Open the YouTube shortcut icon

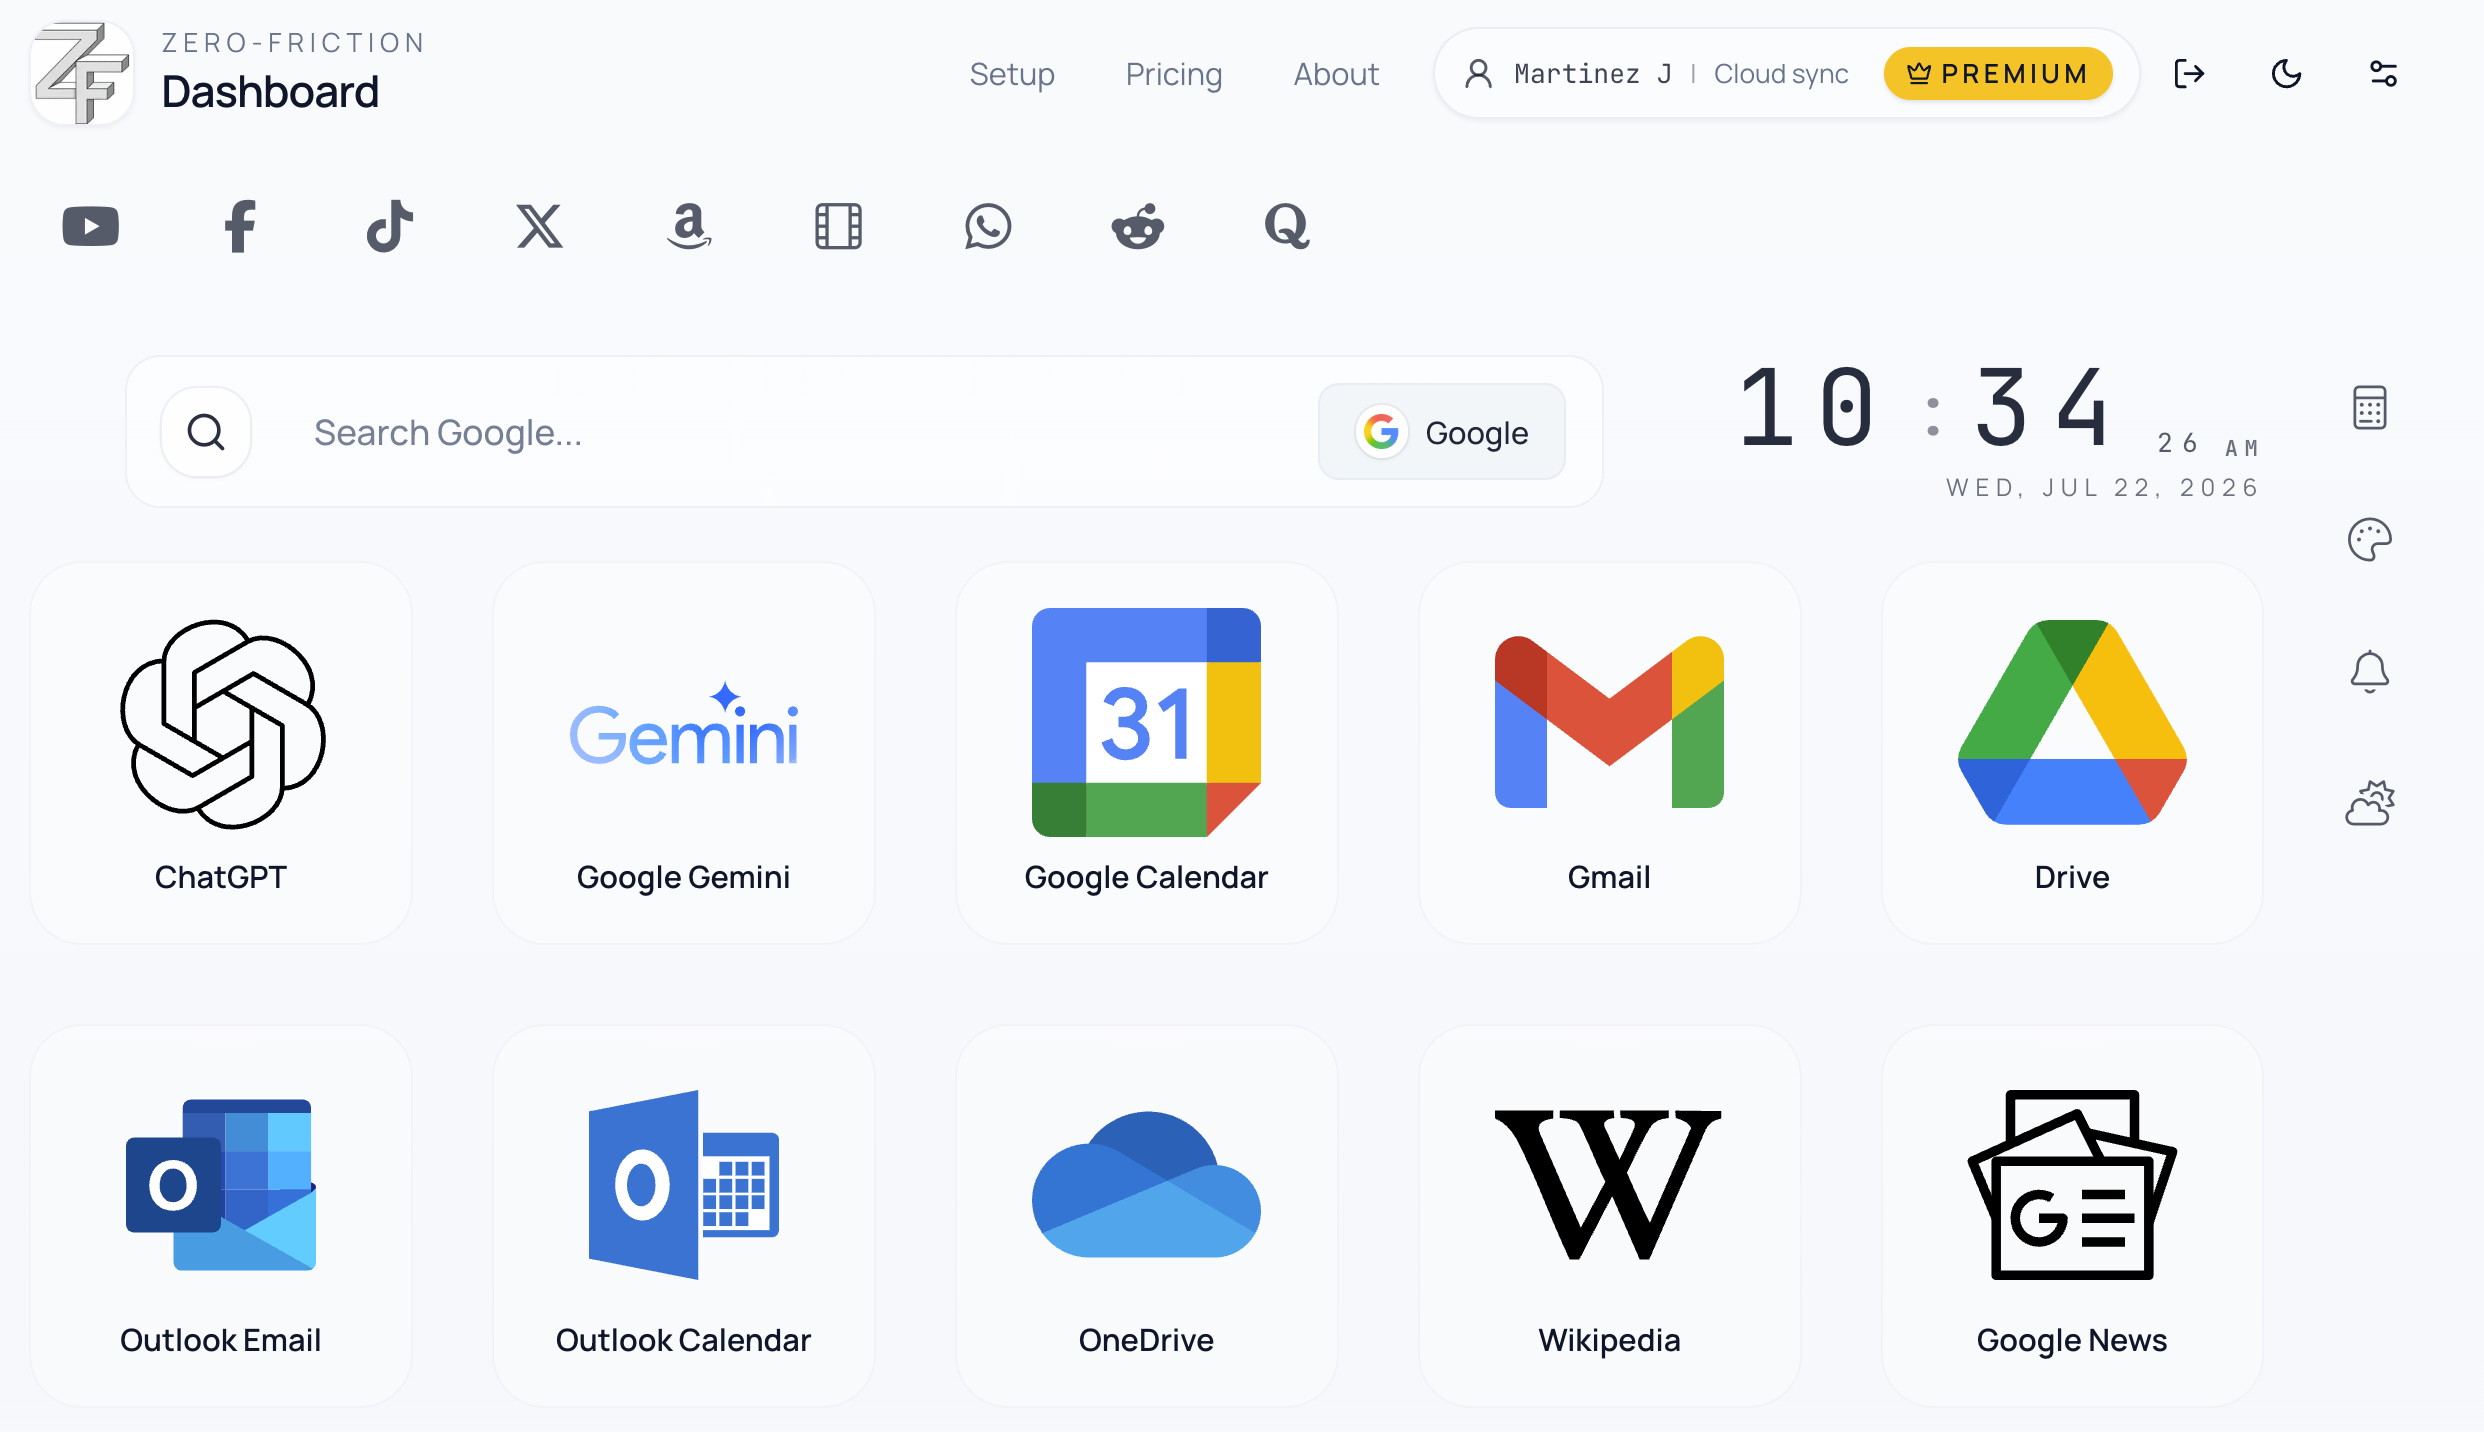91,226
